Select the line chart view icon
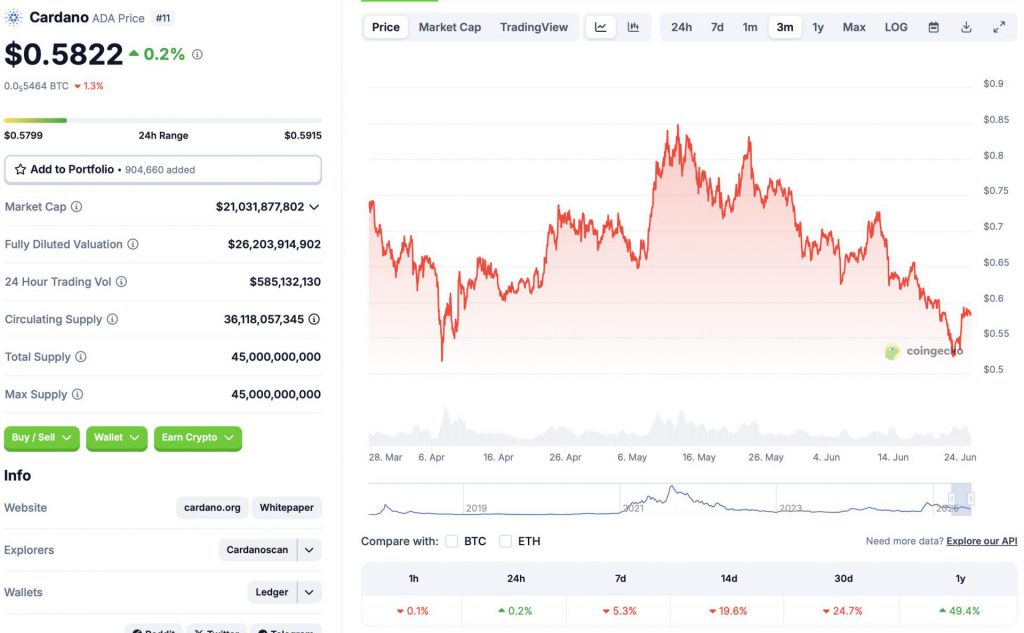 [x=600, y=27]
